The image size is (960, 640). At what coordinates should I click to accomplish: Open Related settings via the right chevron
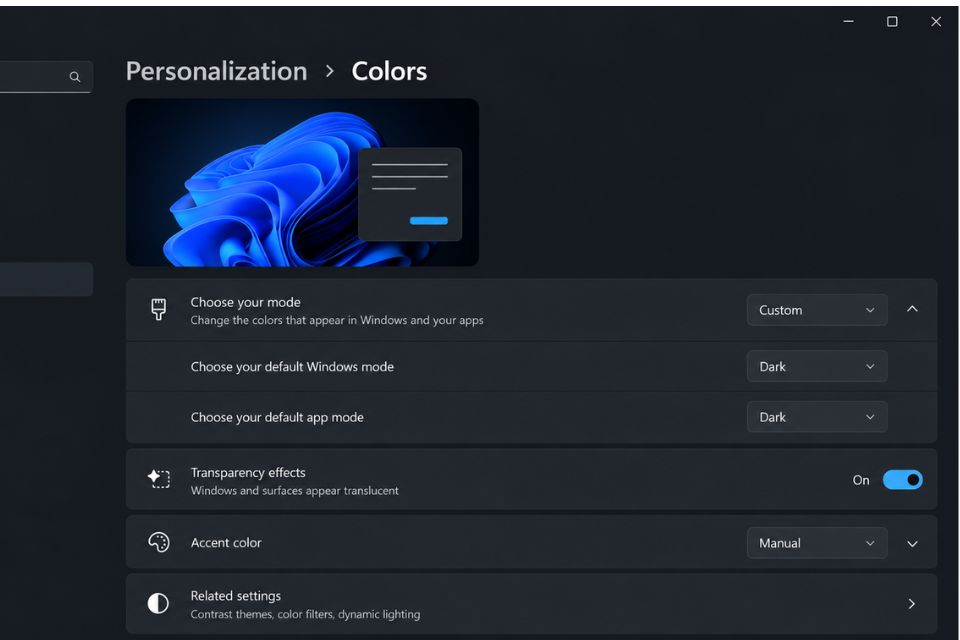(912, 604)
